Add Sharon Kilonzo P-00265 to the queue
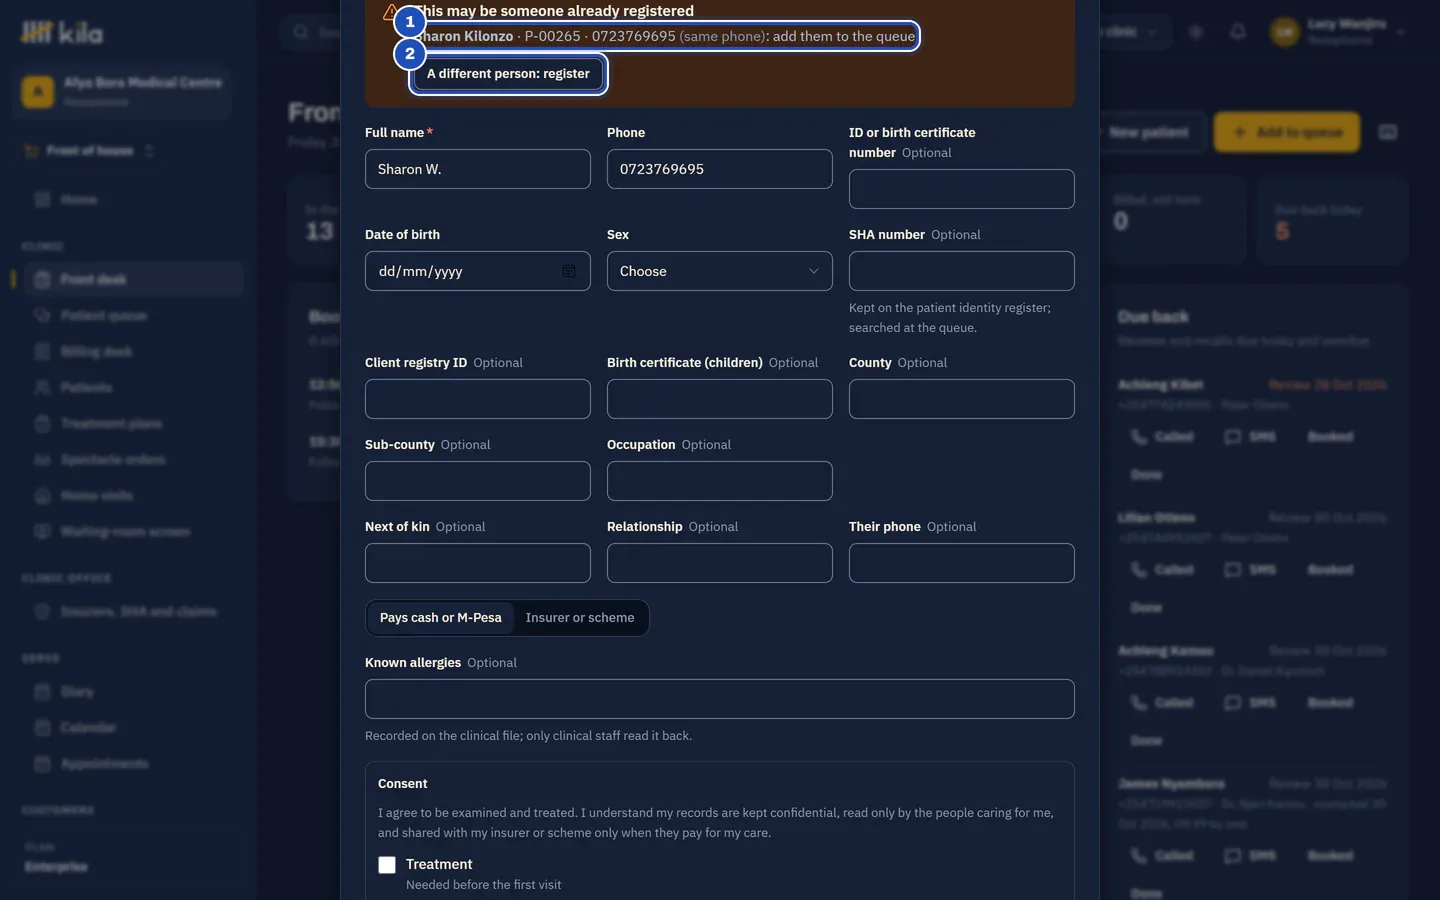1440x900 pixels. 664,36
